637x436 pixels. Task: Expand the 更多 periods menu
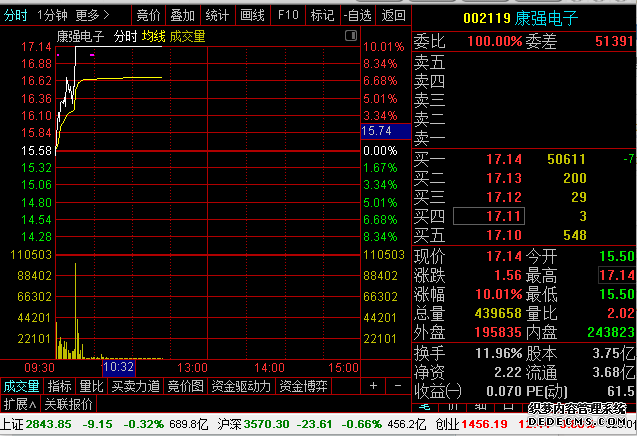[x=92, y=15]
